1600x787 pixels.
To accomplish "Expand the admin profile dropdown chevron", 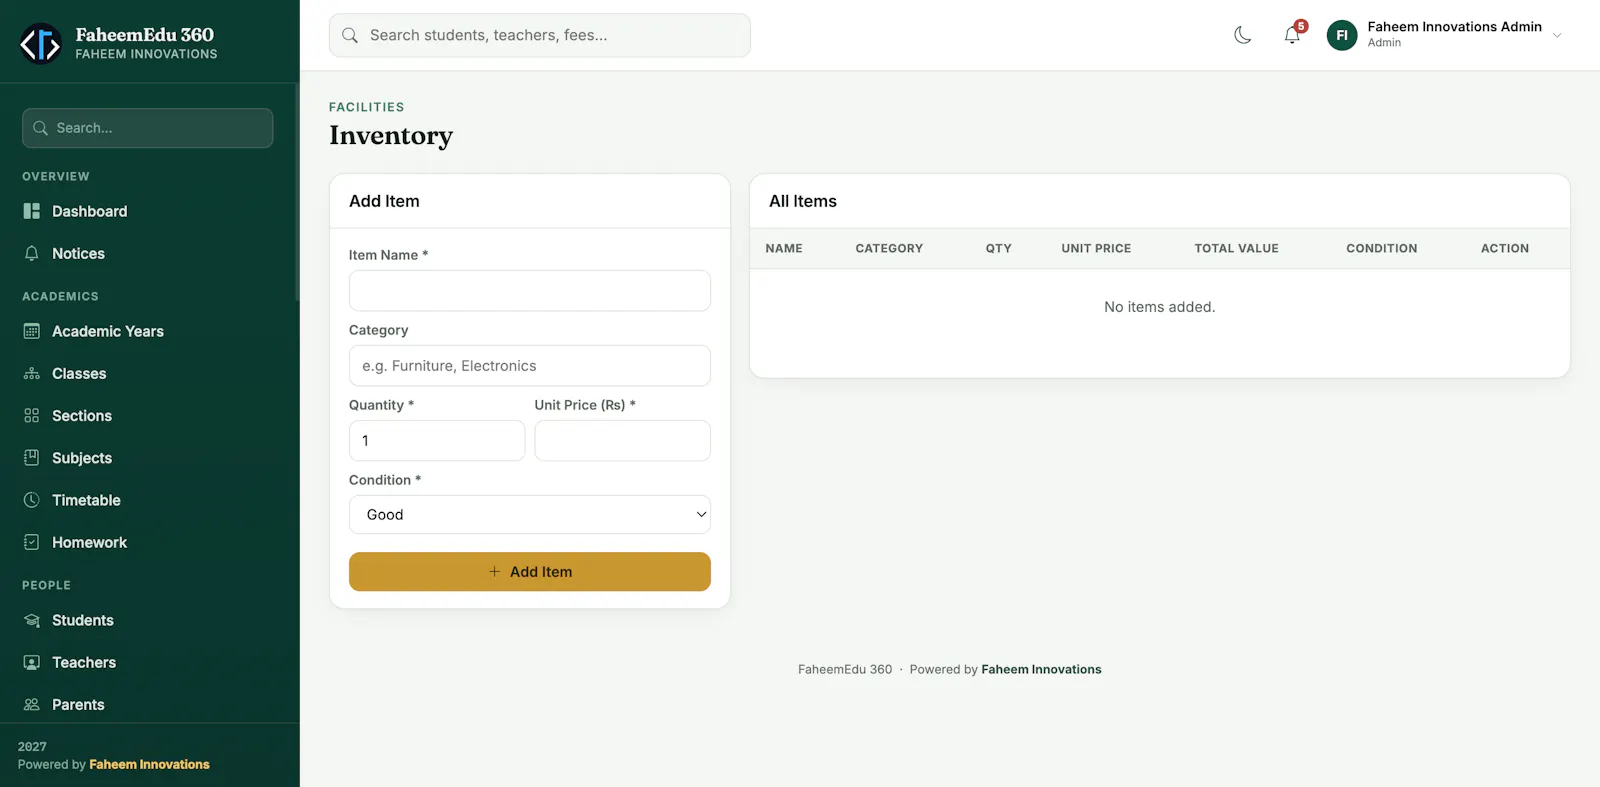I will pyautogui.click(x=1557, y=35).
